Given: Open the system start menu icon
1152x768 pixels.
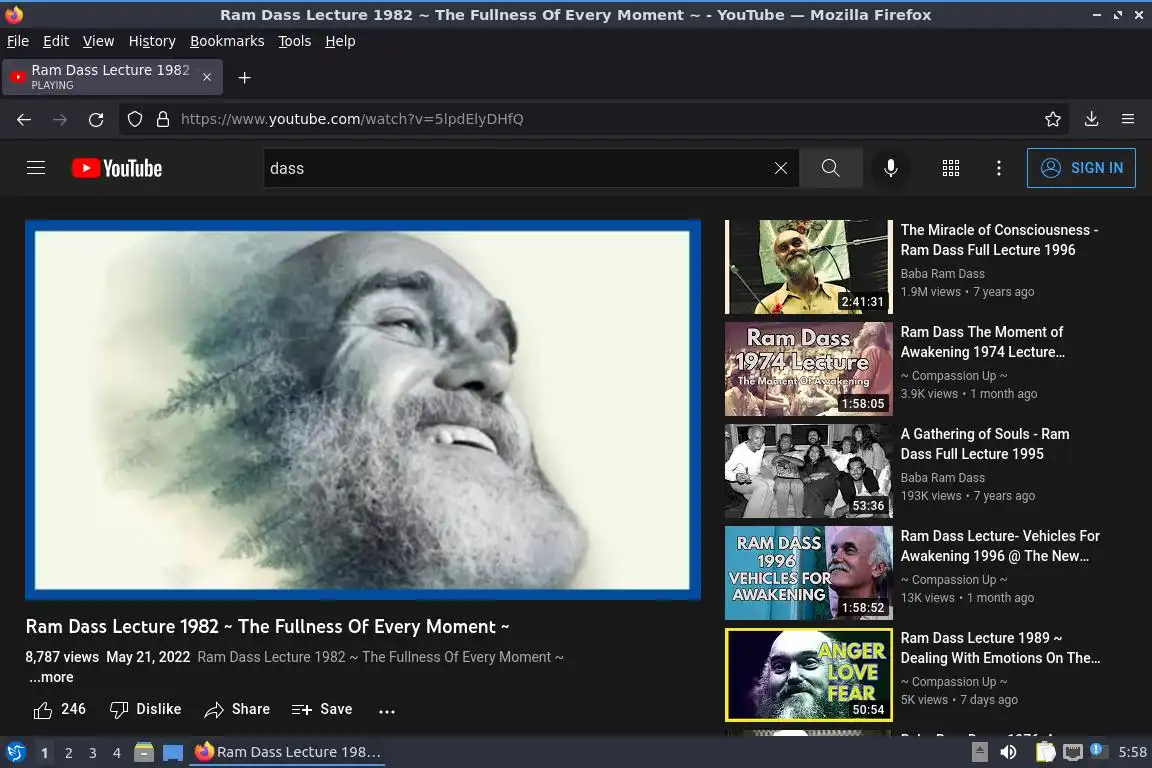Looking at the screenshot, I should (x=15, y=752).
